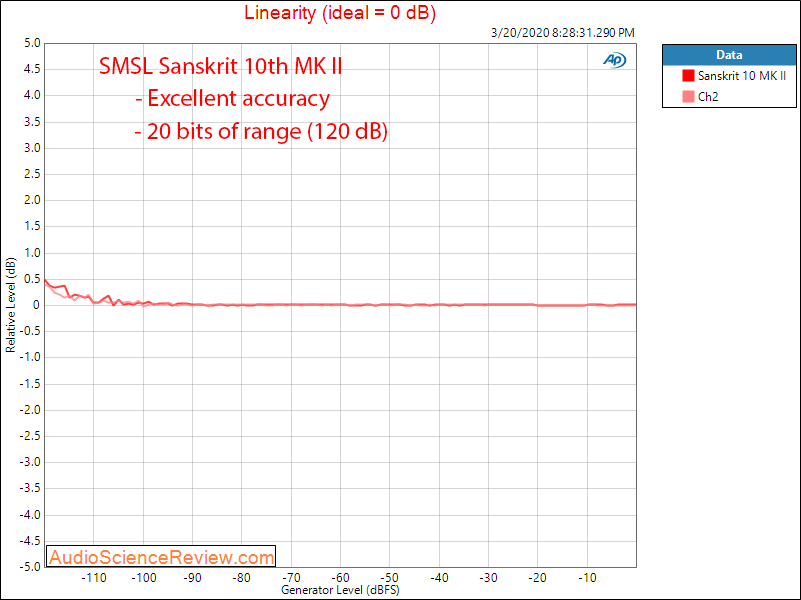This screenshot has width=801, height=600.
Task: Click the -4.0 tick on the relative level axis
Action: coord(30,515)
